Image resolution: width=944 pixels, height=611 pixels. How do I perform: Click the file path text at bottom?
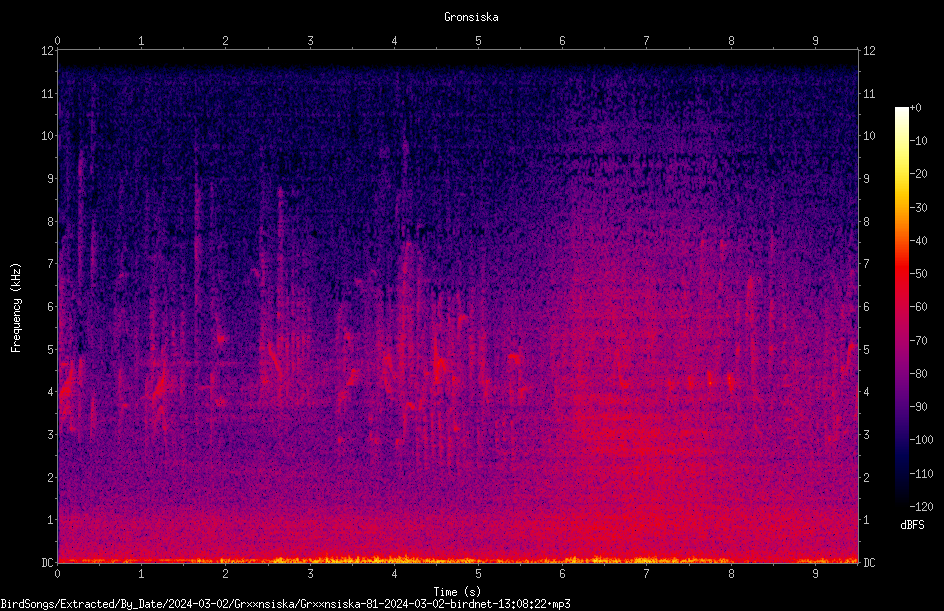[285, 603]
